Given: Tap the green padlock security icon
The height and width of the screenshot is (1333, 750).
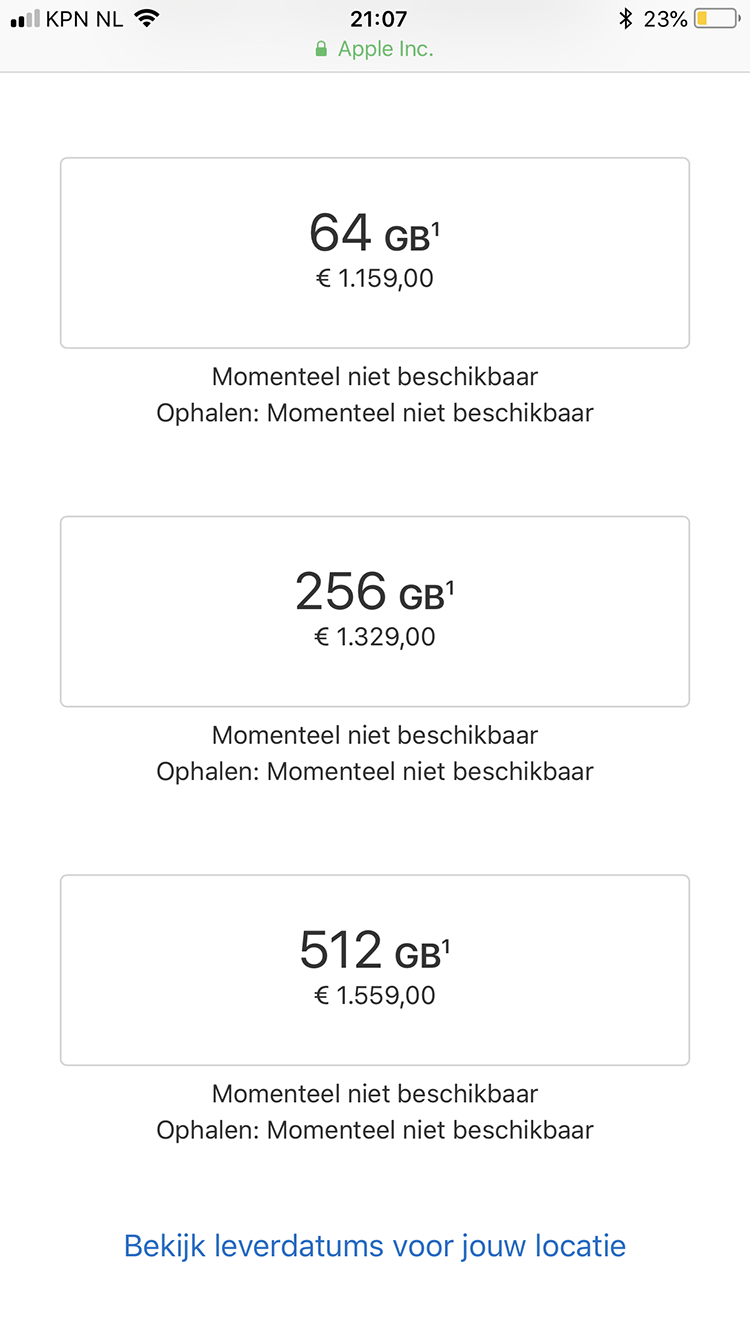Looking at the screenshot, I should pyautogui.click(x=321, y=49).
